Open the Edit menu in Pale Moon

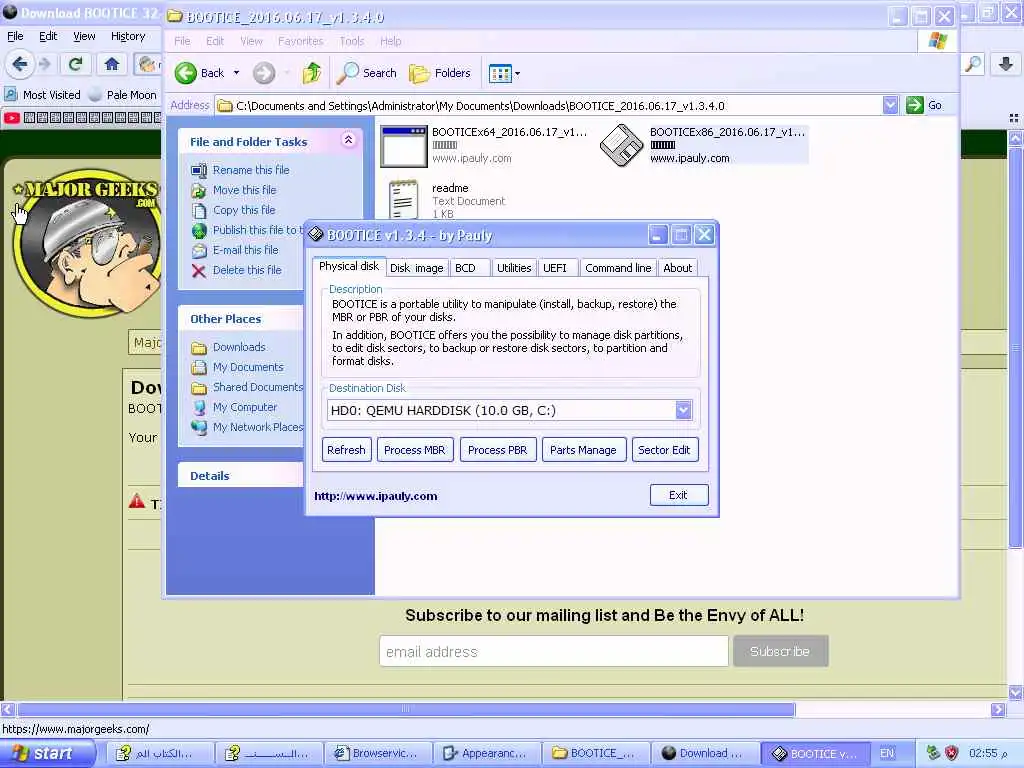(x=48, y=37)
